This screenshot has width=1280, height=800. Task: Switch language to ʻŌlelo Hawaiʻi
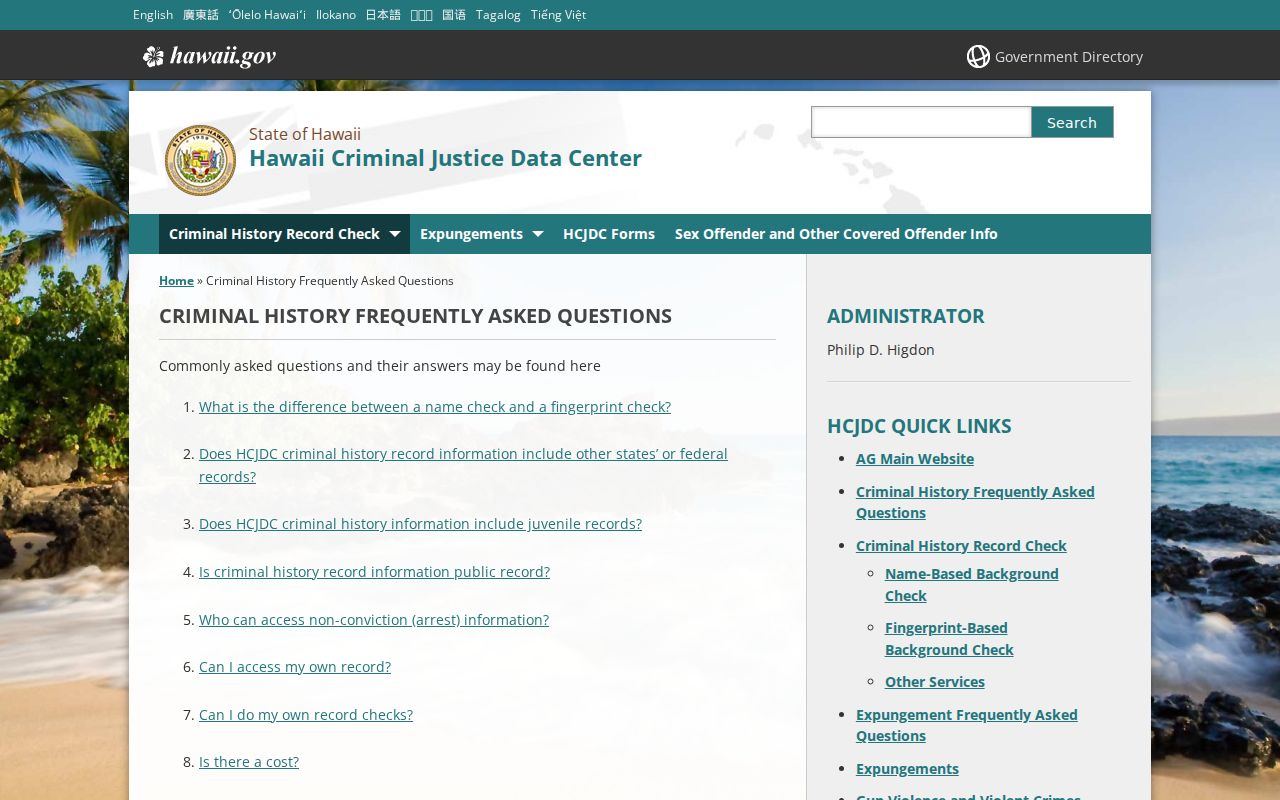point(267,15)
